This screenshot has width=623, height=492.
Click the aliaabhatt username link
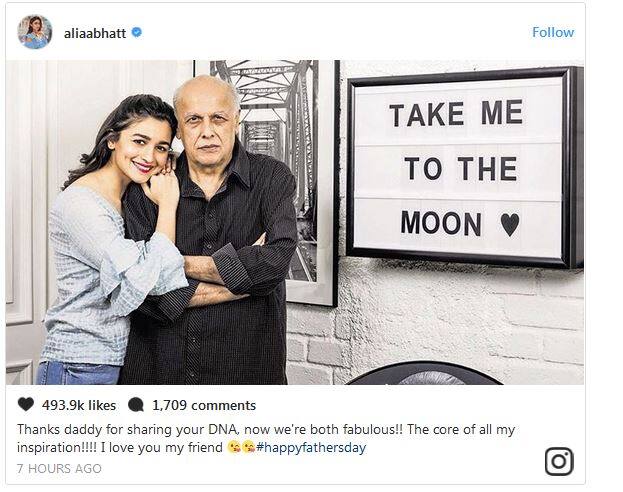(95, 33)
